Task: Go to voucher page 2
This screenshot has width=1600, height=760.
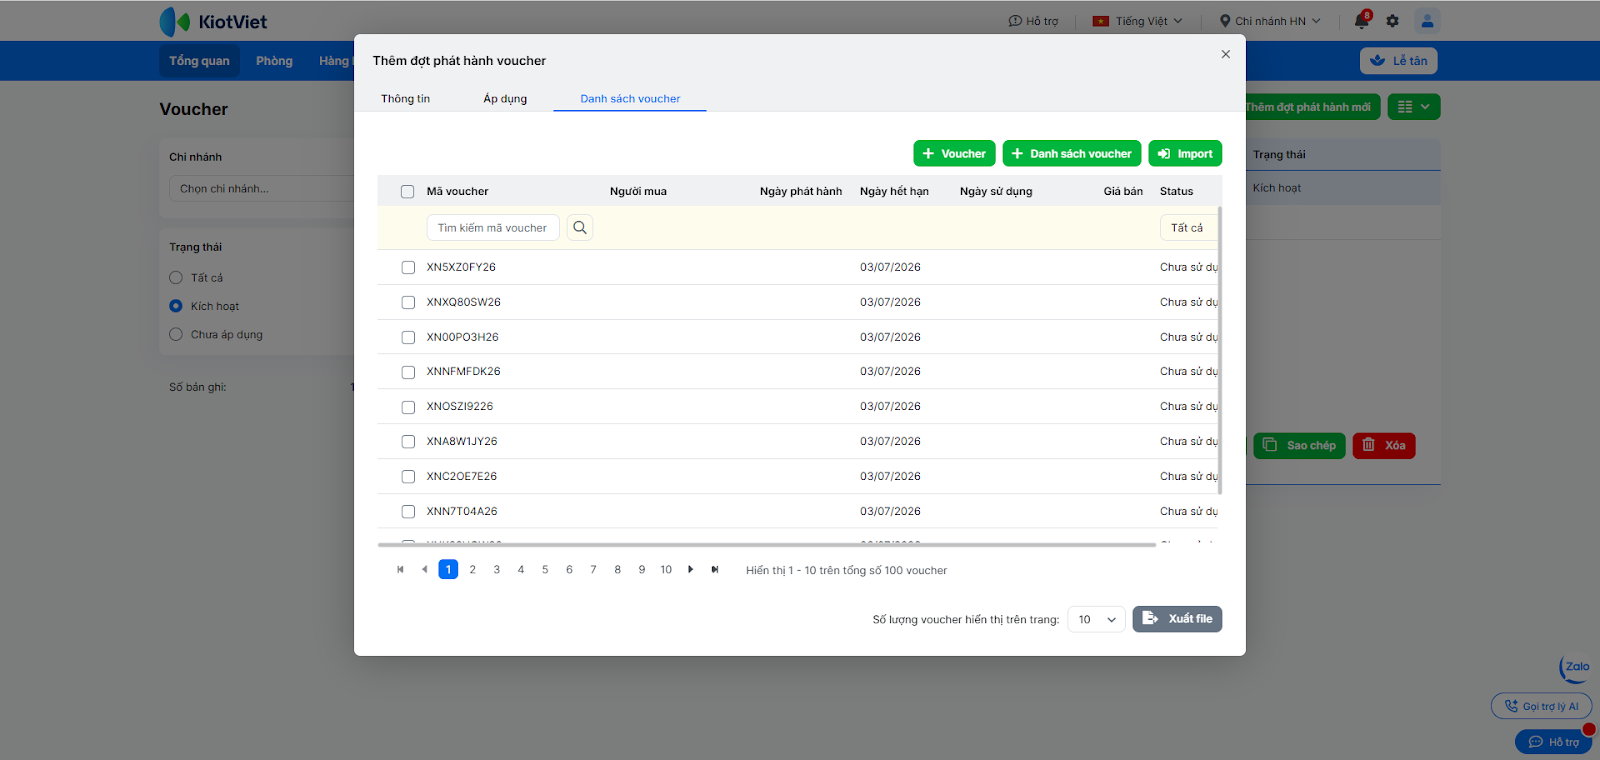Action: 472,570
